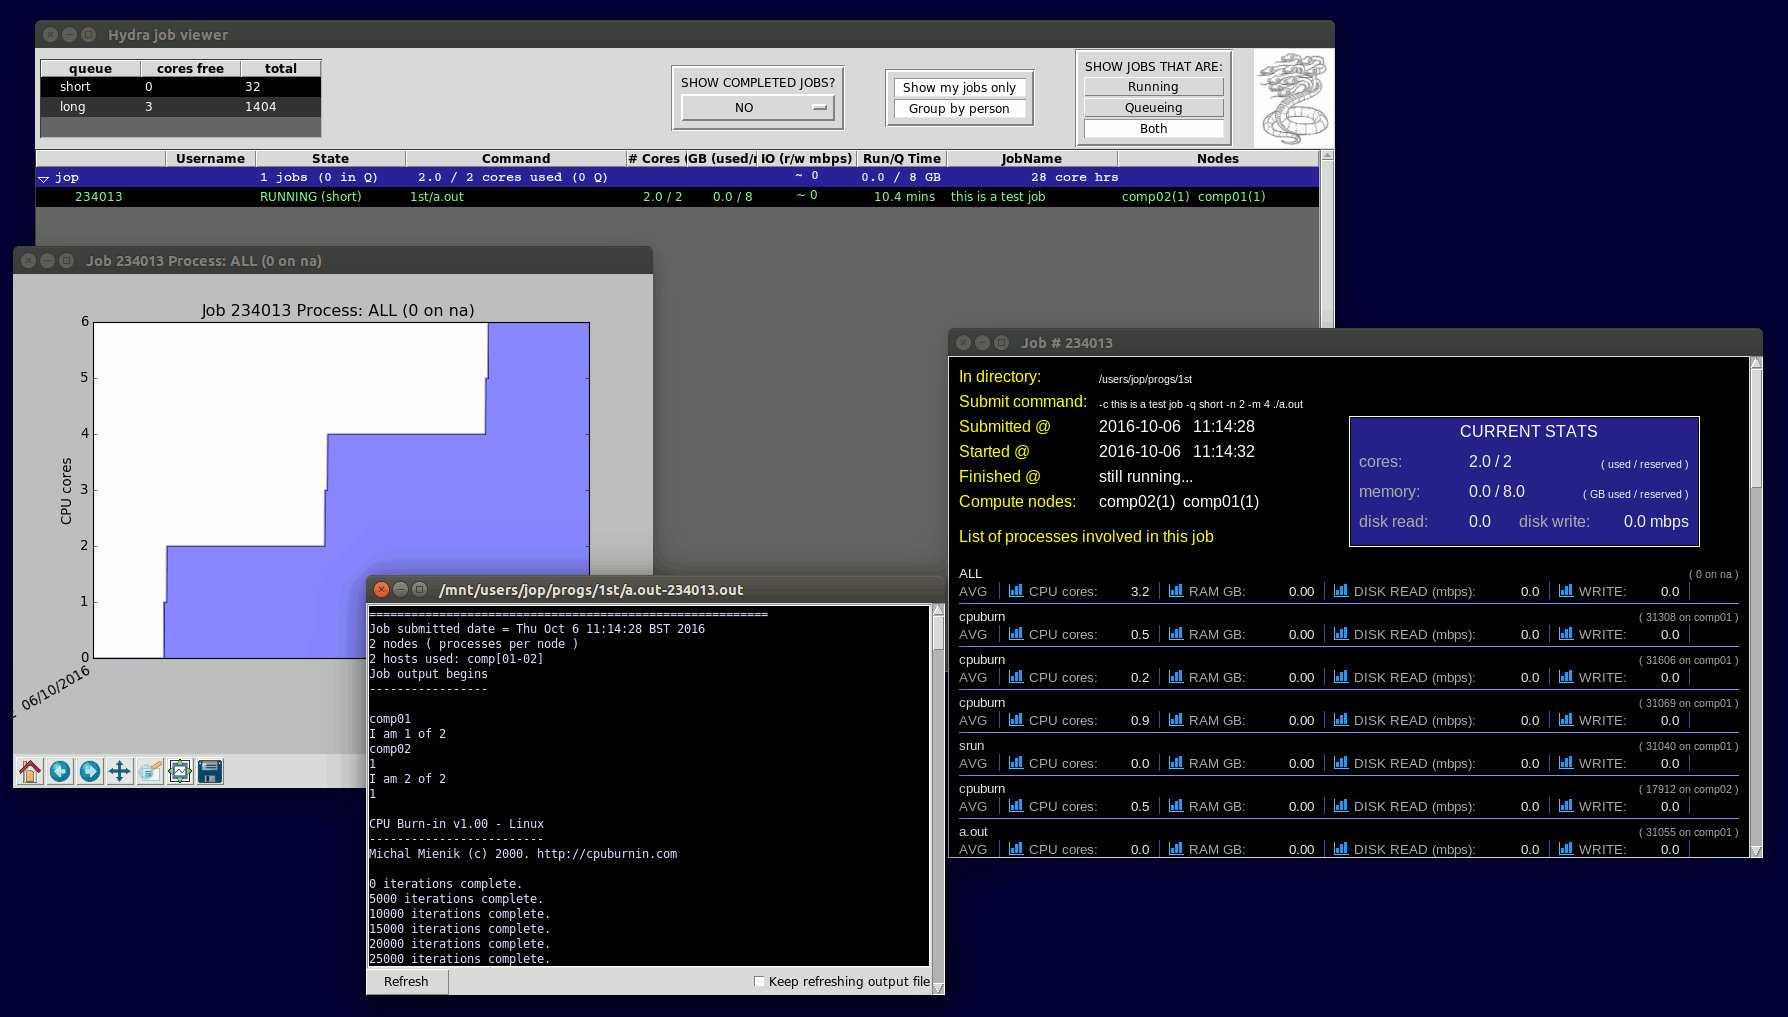Toggle Group by person

click(x=959, y=109)
